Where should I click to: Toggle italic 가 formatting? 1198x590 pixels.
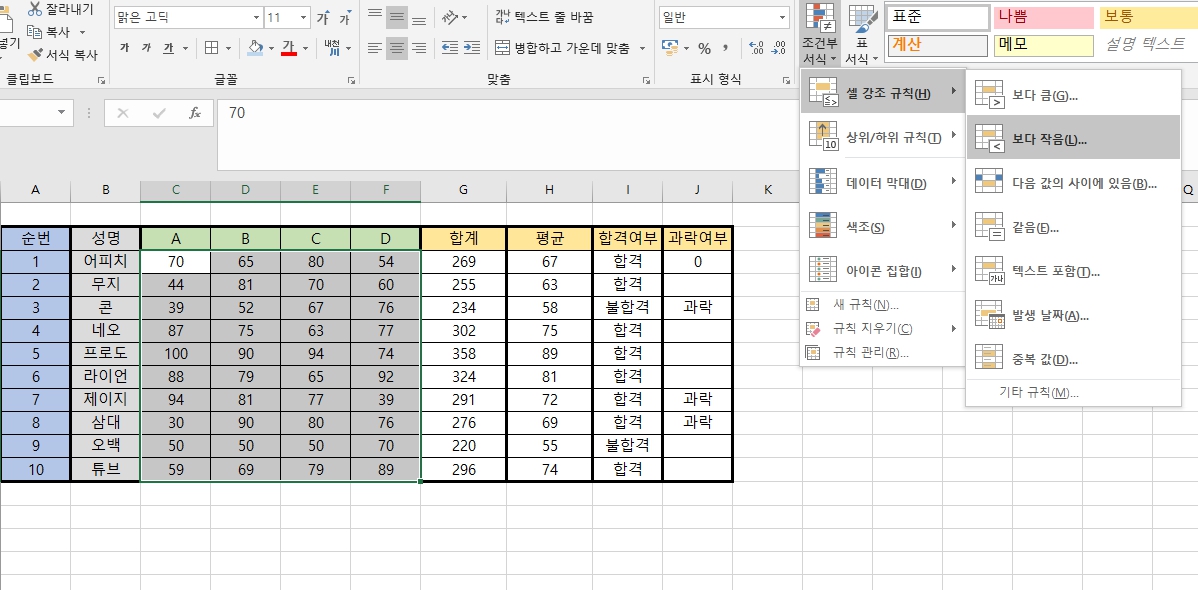tap(146, 48)
